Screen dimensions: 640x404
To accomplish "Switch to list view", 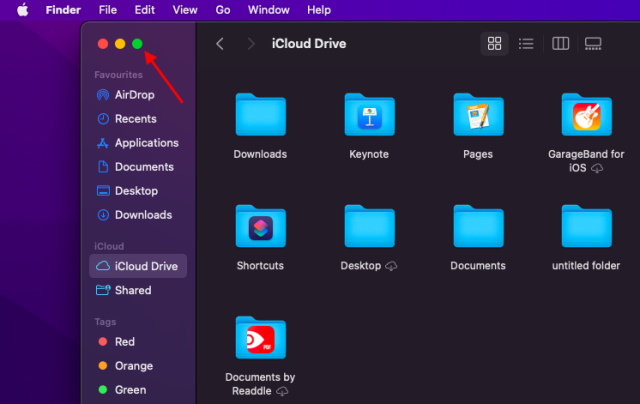I will (x=526, y=44).
